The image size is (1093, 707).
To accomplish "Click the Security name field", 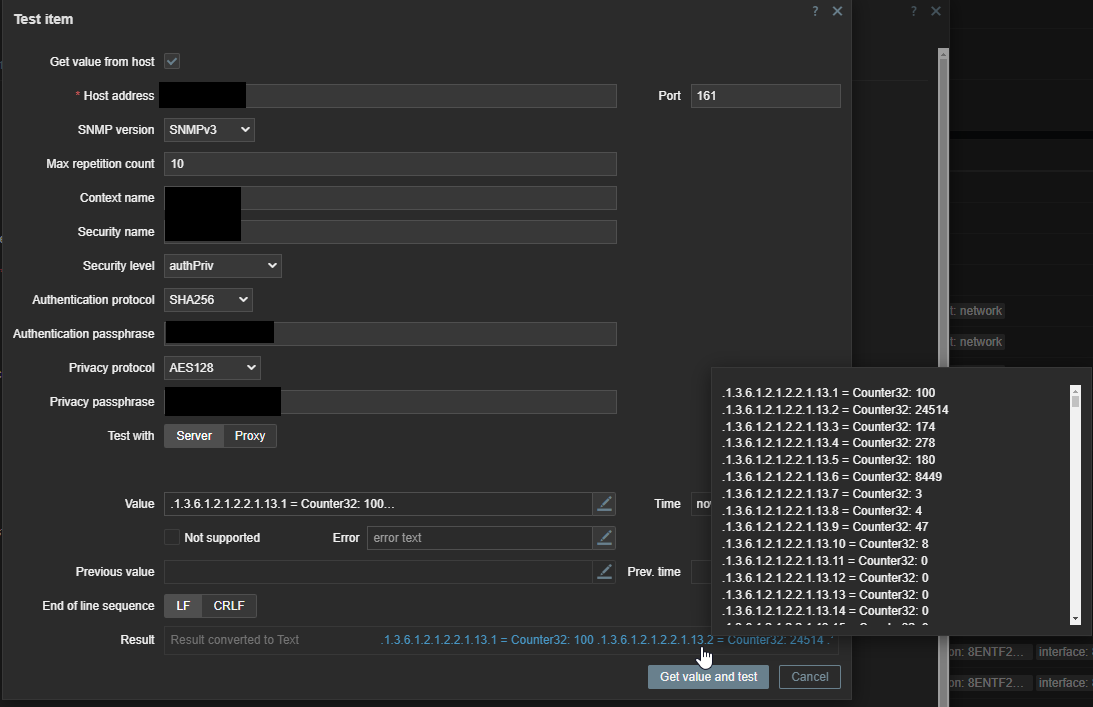I will click(390, 231).
